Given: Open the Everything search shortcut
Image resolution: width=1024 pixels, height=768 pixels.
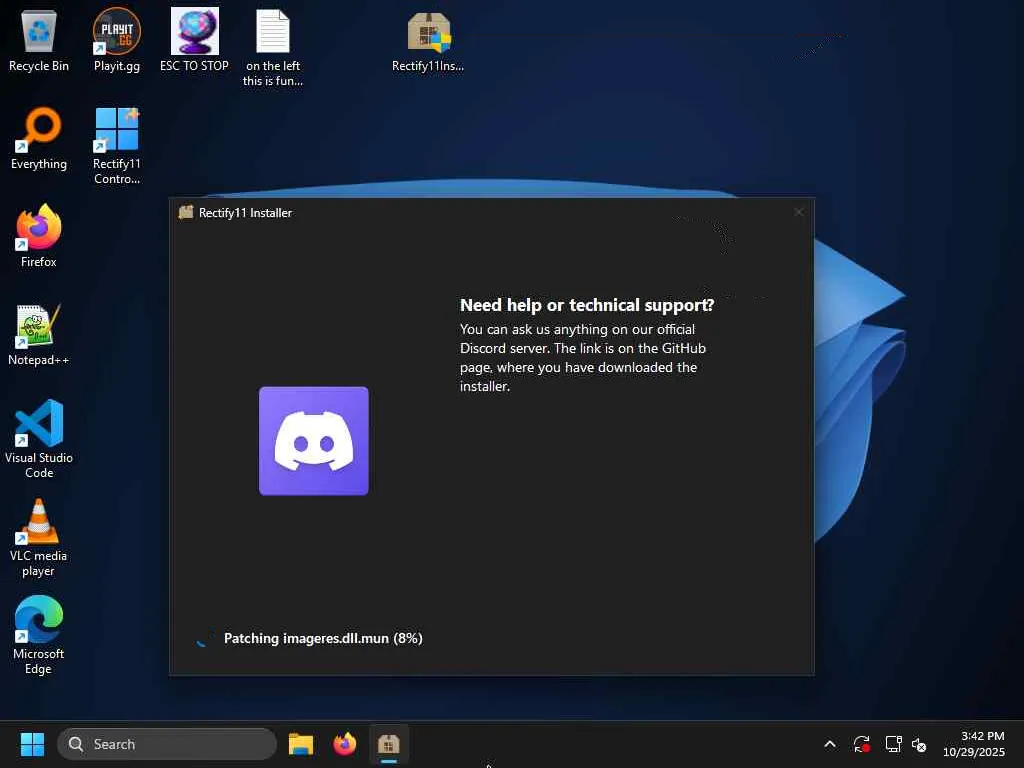Looking at the screenshot, I should pos(39,138).
